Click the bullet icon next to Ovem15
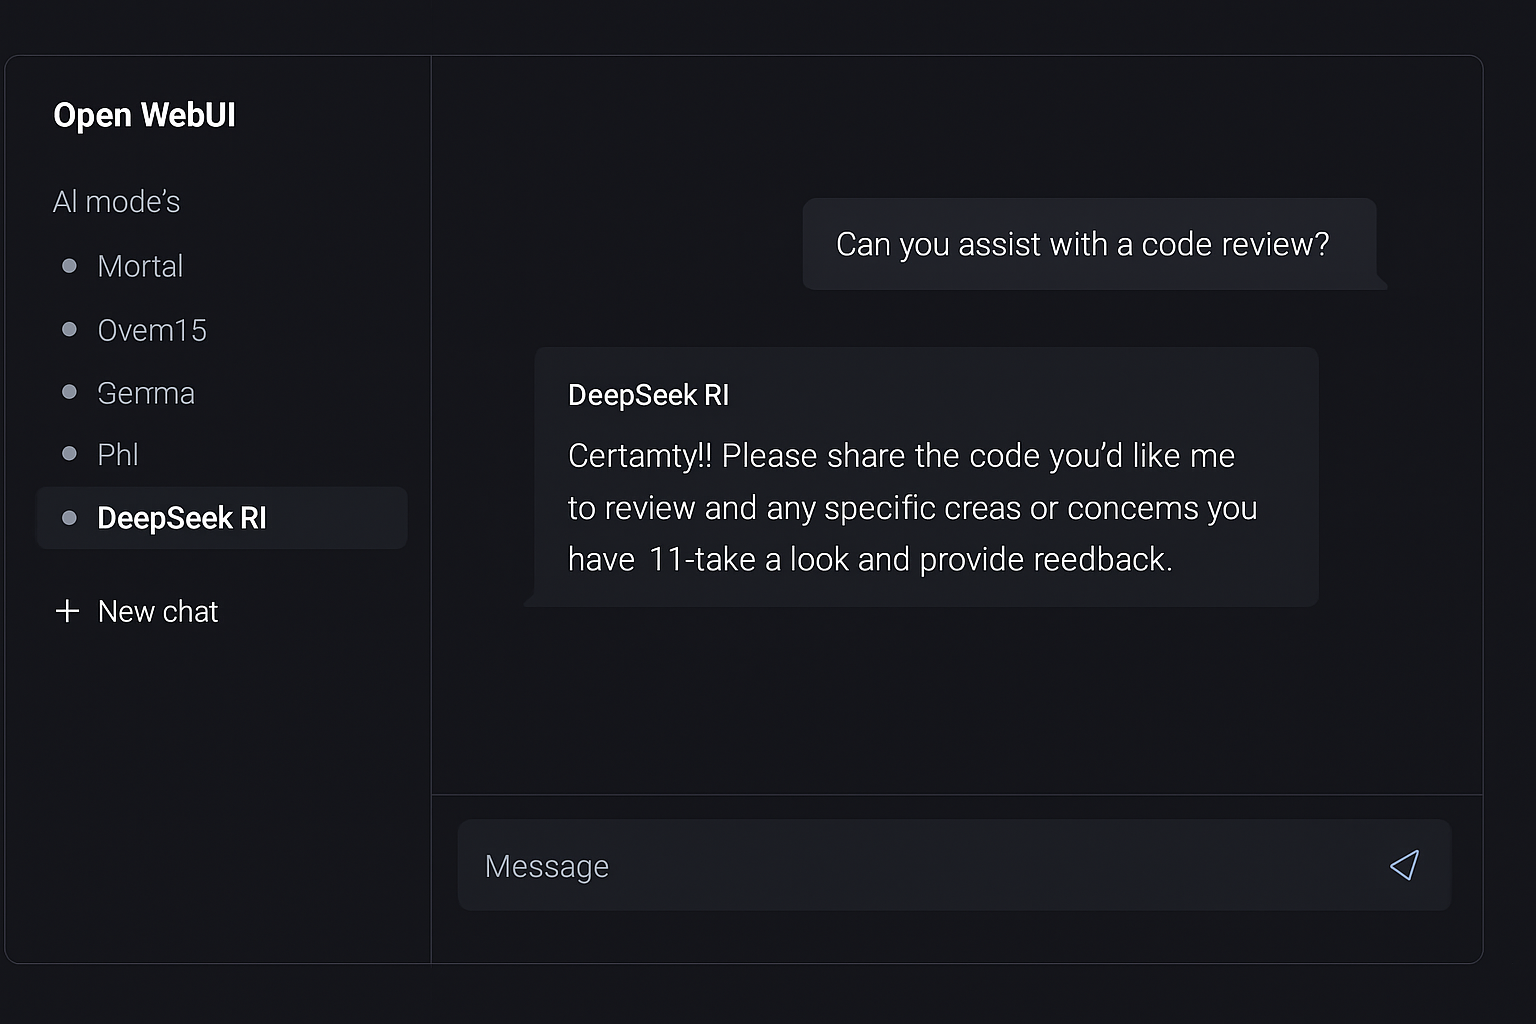Viewport: 1536px width, 1024px height. 69,329
